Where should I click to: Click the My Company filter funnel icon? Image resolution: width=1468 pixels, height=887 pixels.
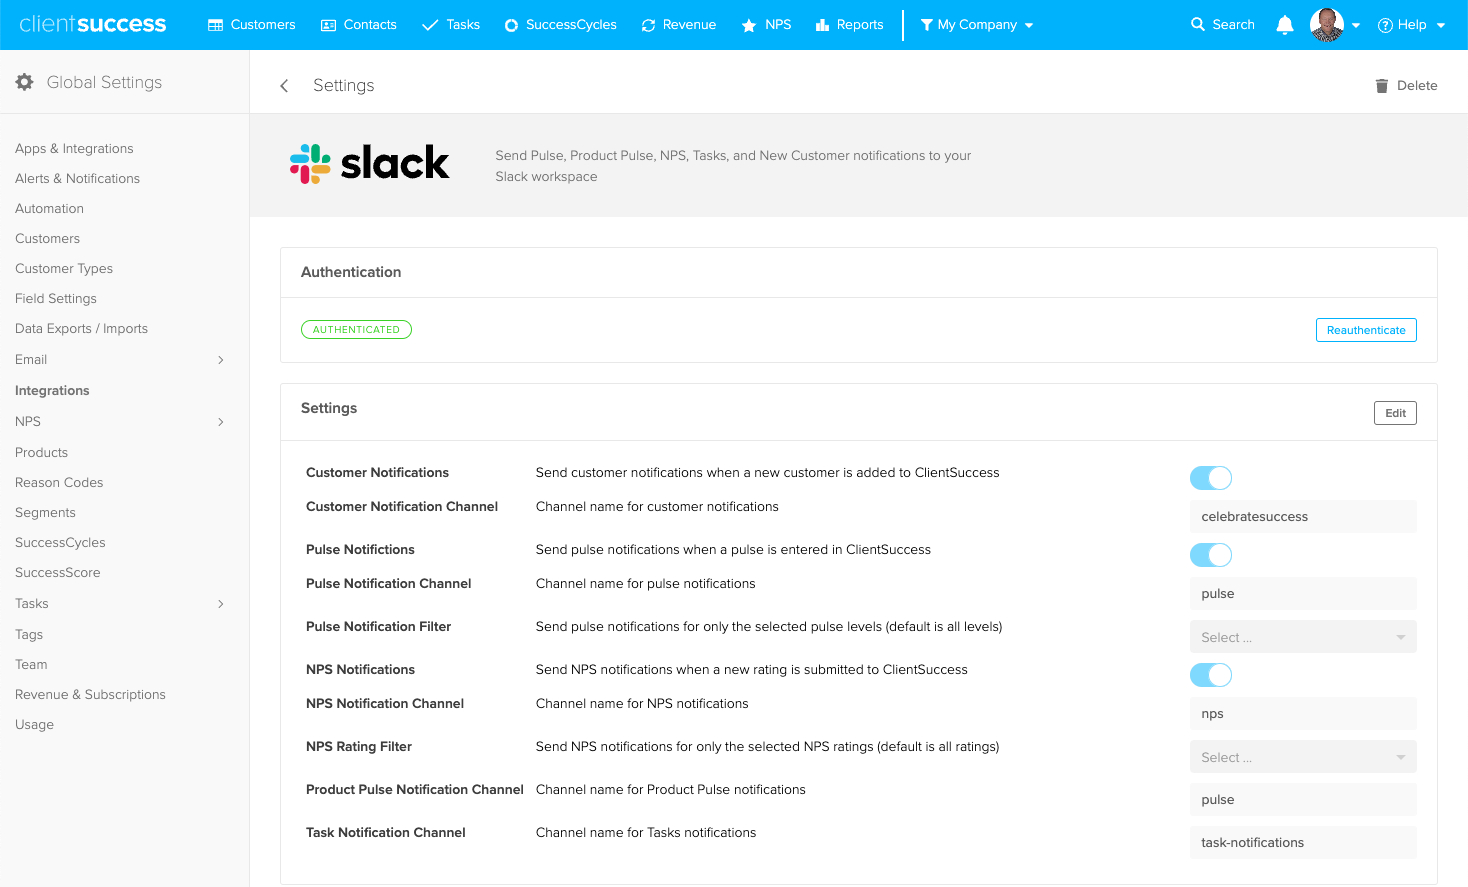926,25
